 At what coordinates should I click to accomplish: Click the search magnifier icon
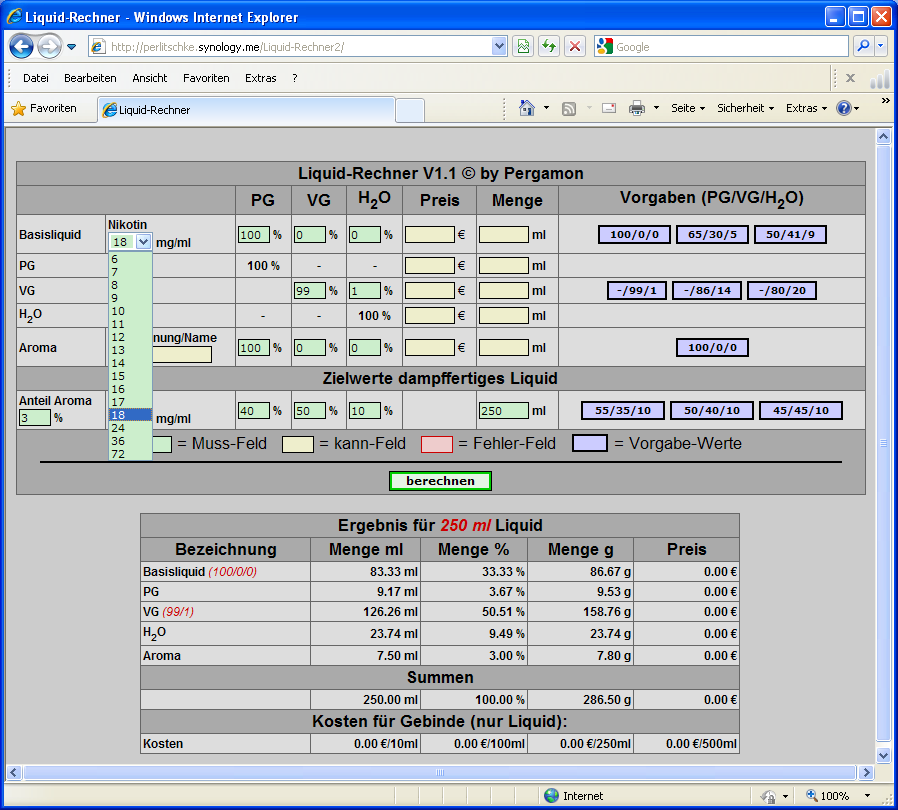pyautogui.click(x=863, y=46)
